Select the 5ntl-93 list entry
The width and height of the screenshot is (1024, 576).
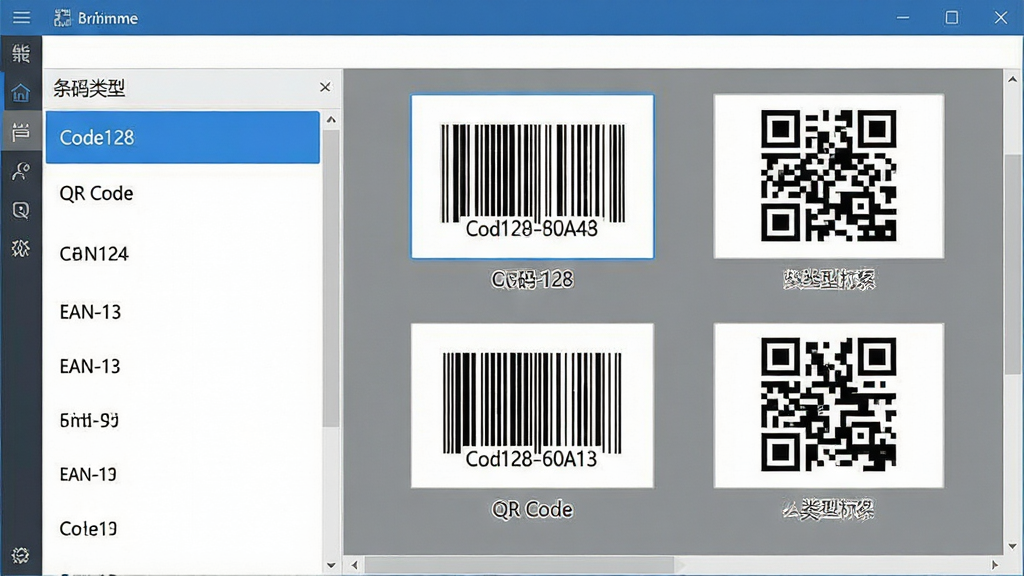pos(183,420)
